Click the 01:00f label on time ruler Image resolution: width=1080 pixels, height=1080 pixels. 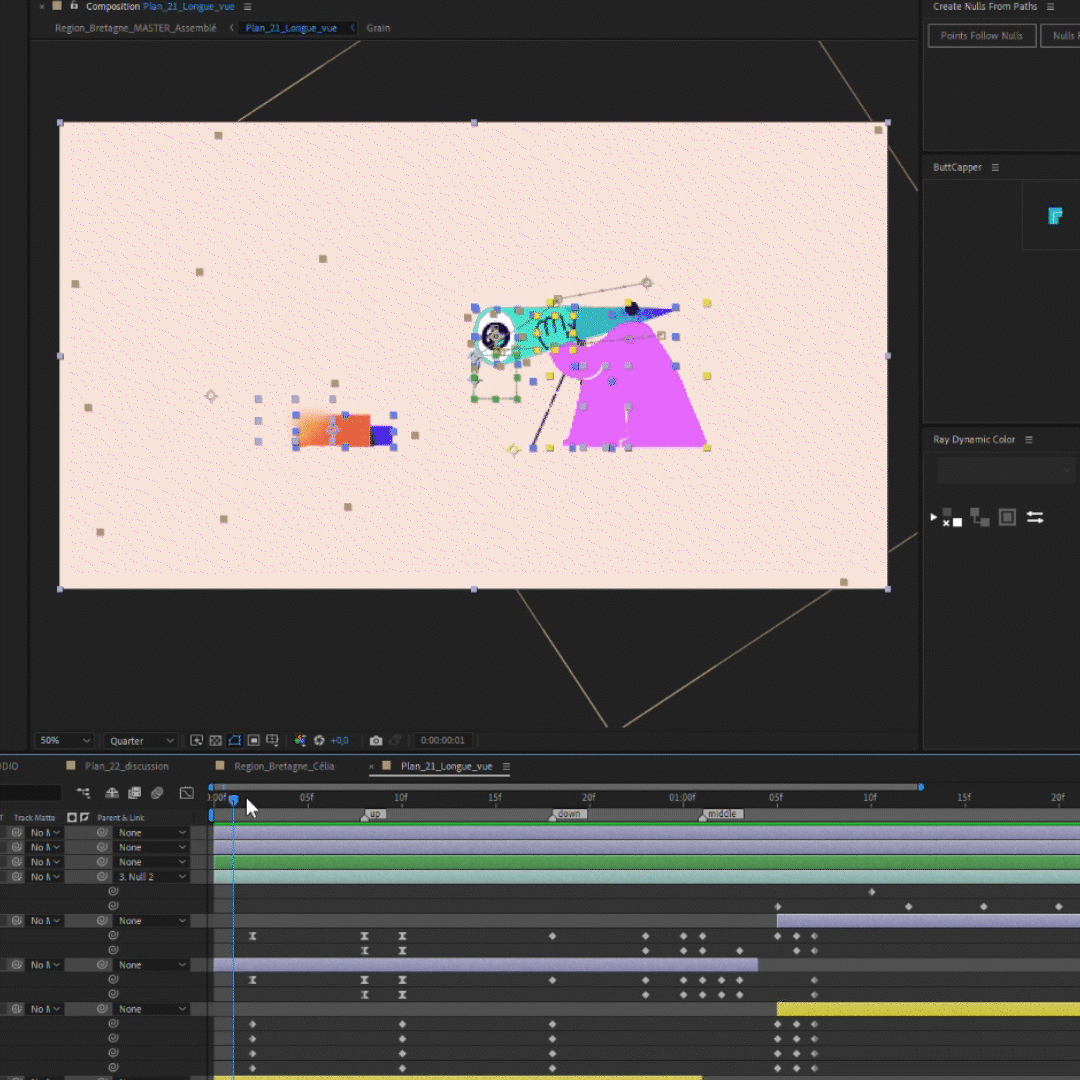[682, 798]
